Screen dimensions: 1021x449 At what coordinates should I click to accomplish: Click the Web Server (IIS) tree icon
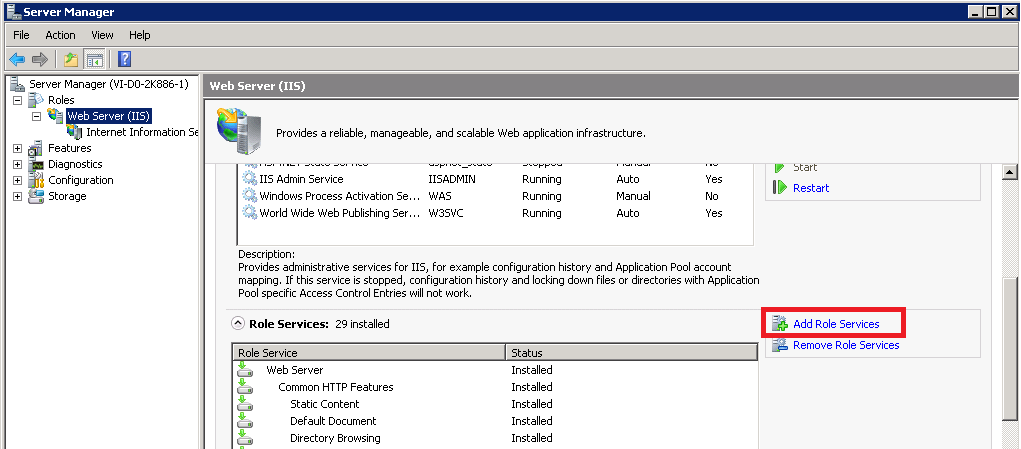(55, 116)
